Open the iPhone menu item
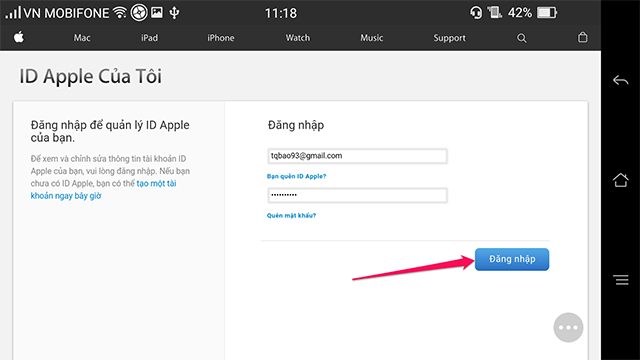Screen dimensions: 640x360 pos(220,38)
